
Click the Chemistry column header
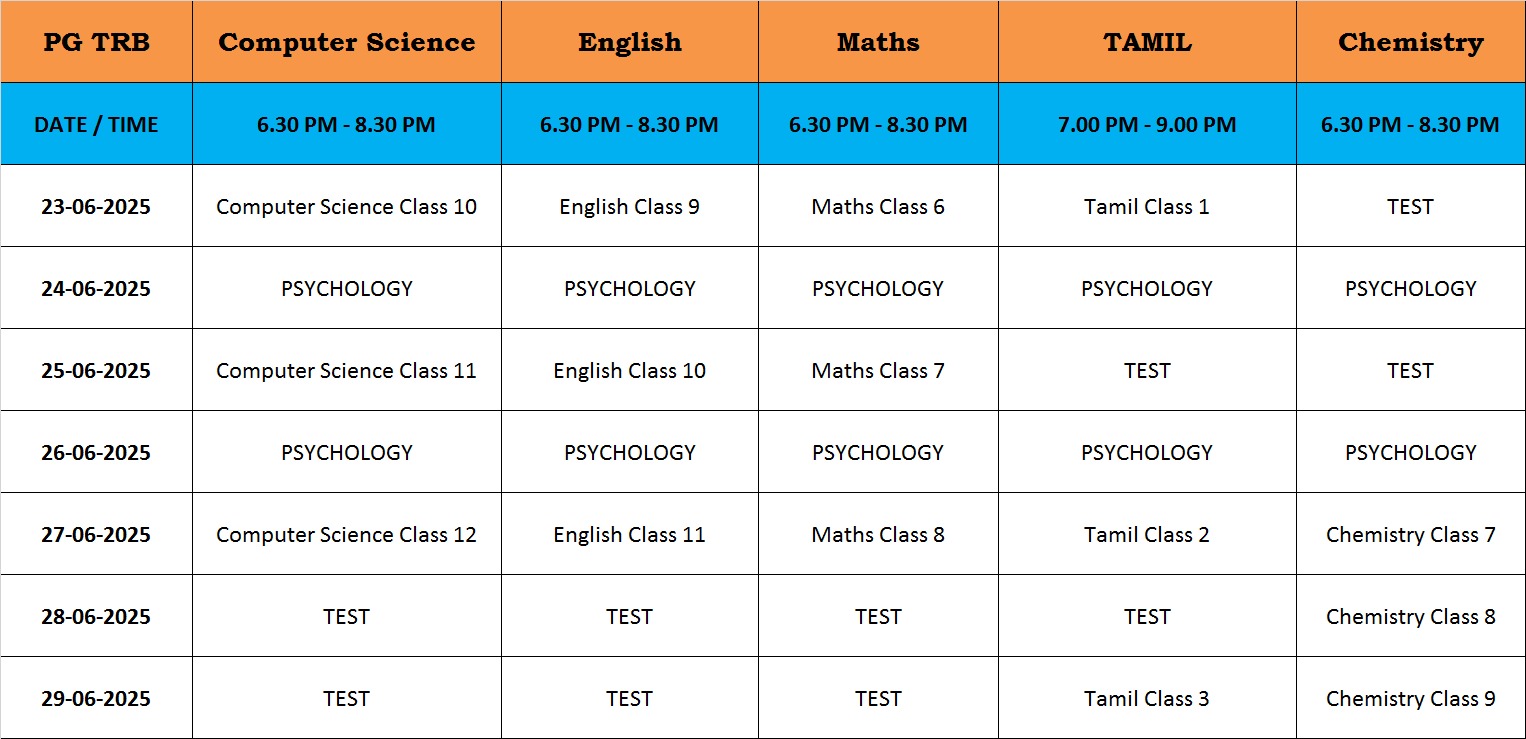(x=1410, y=42)
